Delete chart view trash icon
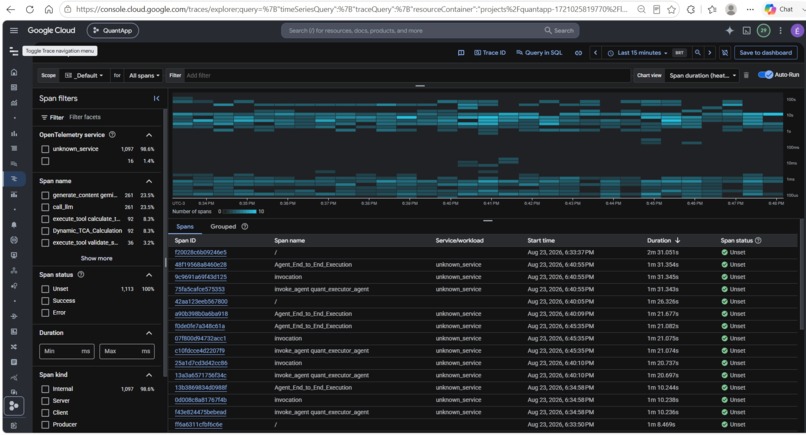Screen dimensions: 806x435 [746, 75]
